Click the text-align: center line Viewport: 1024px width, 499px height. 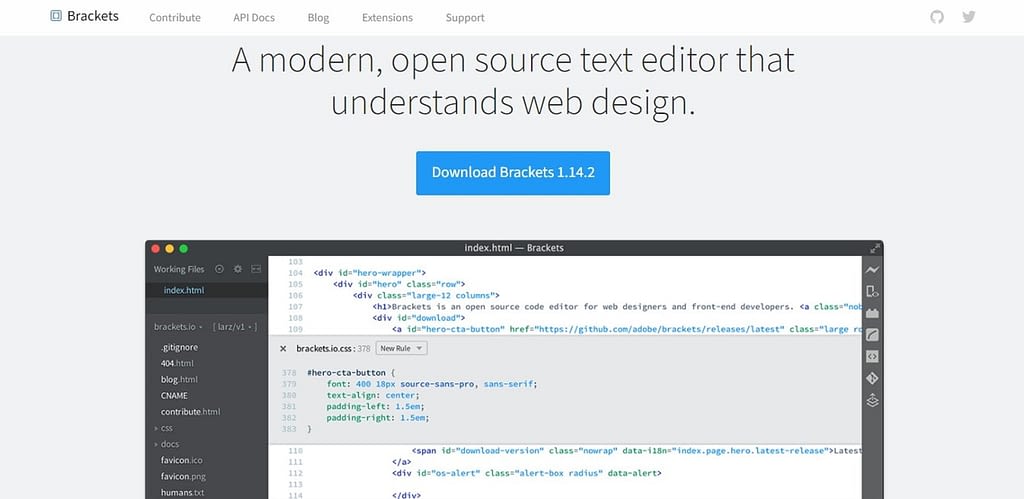pos(373,395)
